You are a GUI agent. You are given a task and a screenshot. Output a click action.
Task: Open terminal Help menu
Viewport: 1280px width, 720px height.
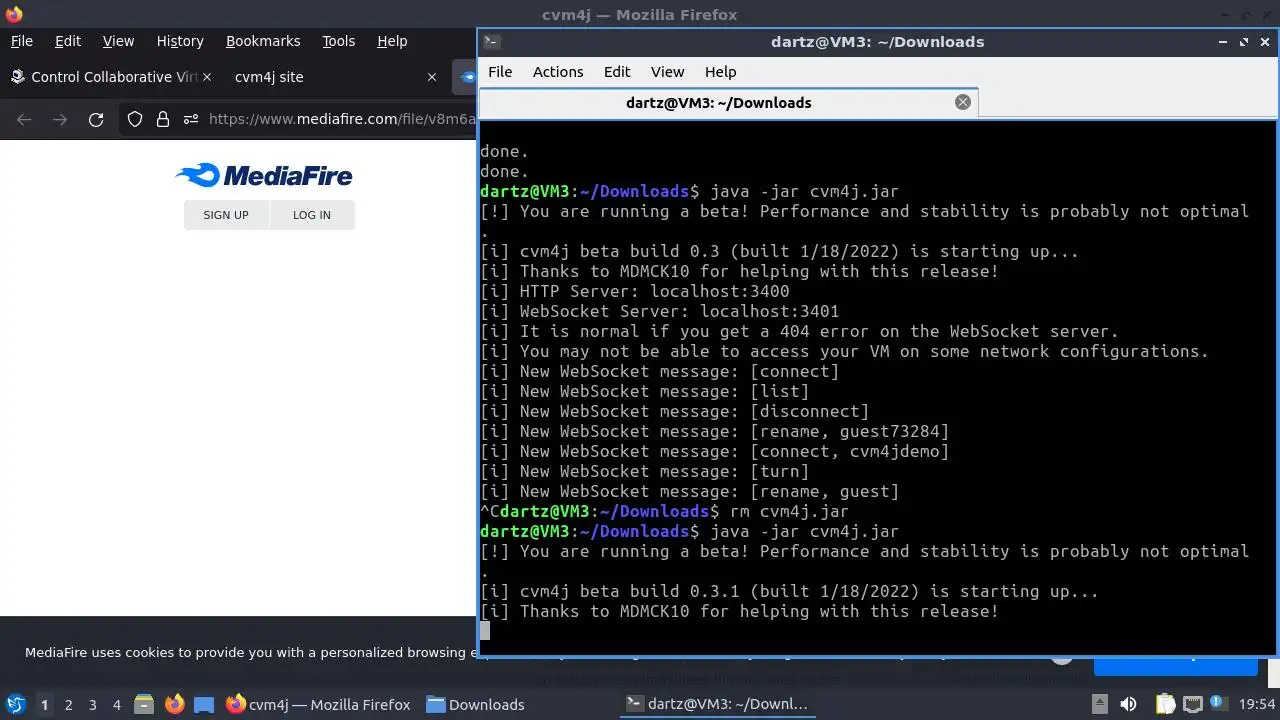tap(720, 72)
